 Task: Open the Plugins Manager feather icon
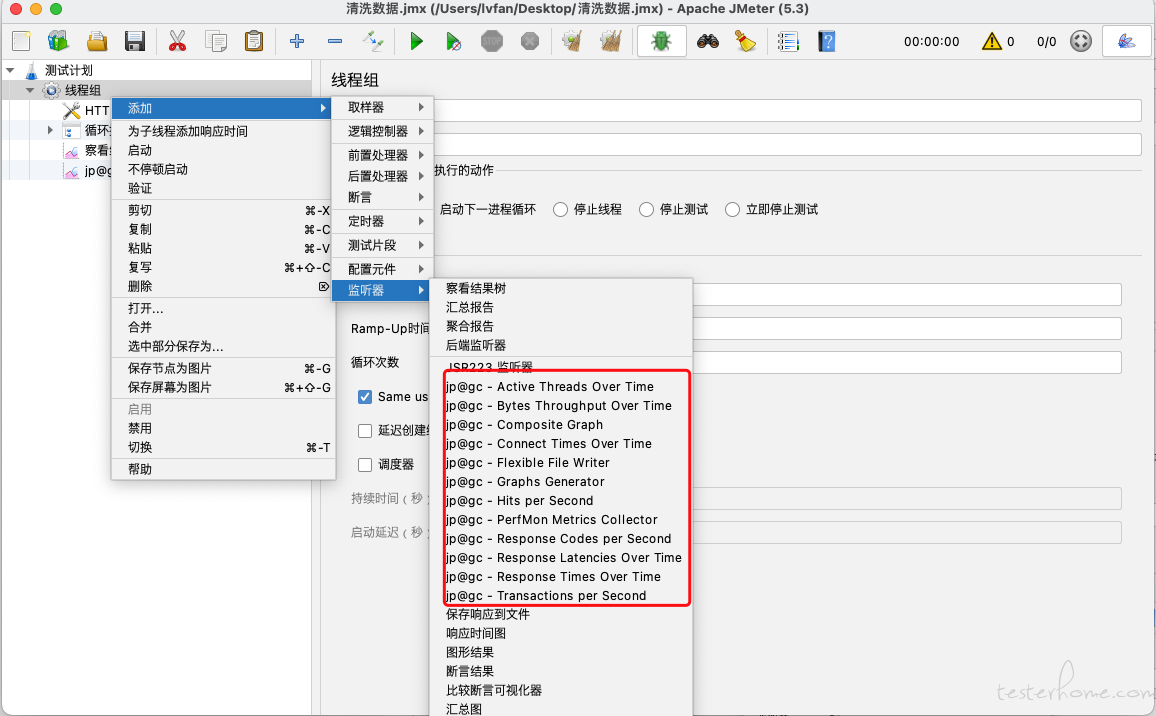(1126, 41)
